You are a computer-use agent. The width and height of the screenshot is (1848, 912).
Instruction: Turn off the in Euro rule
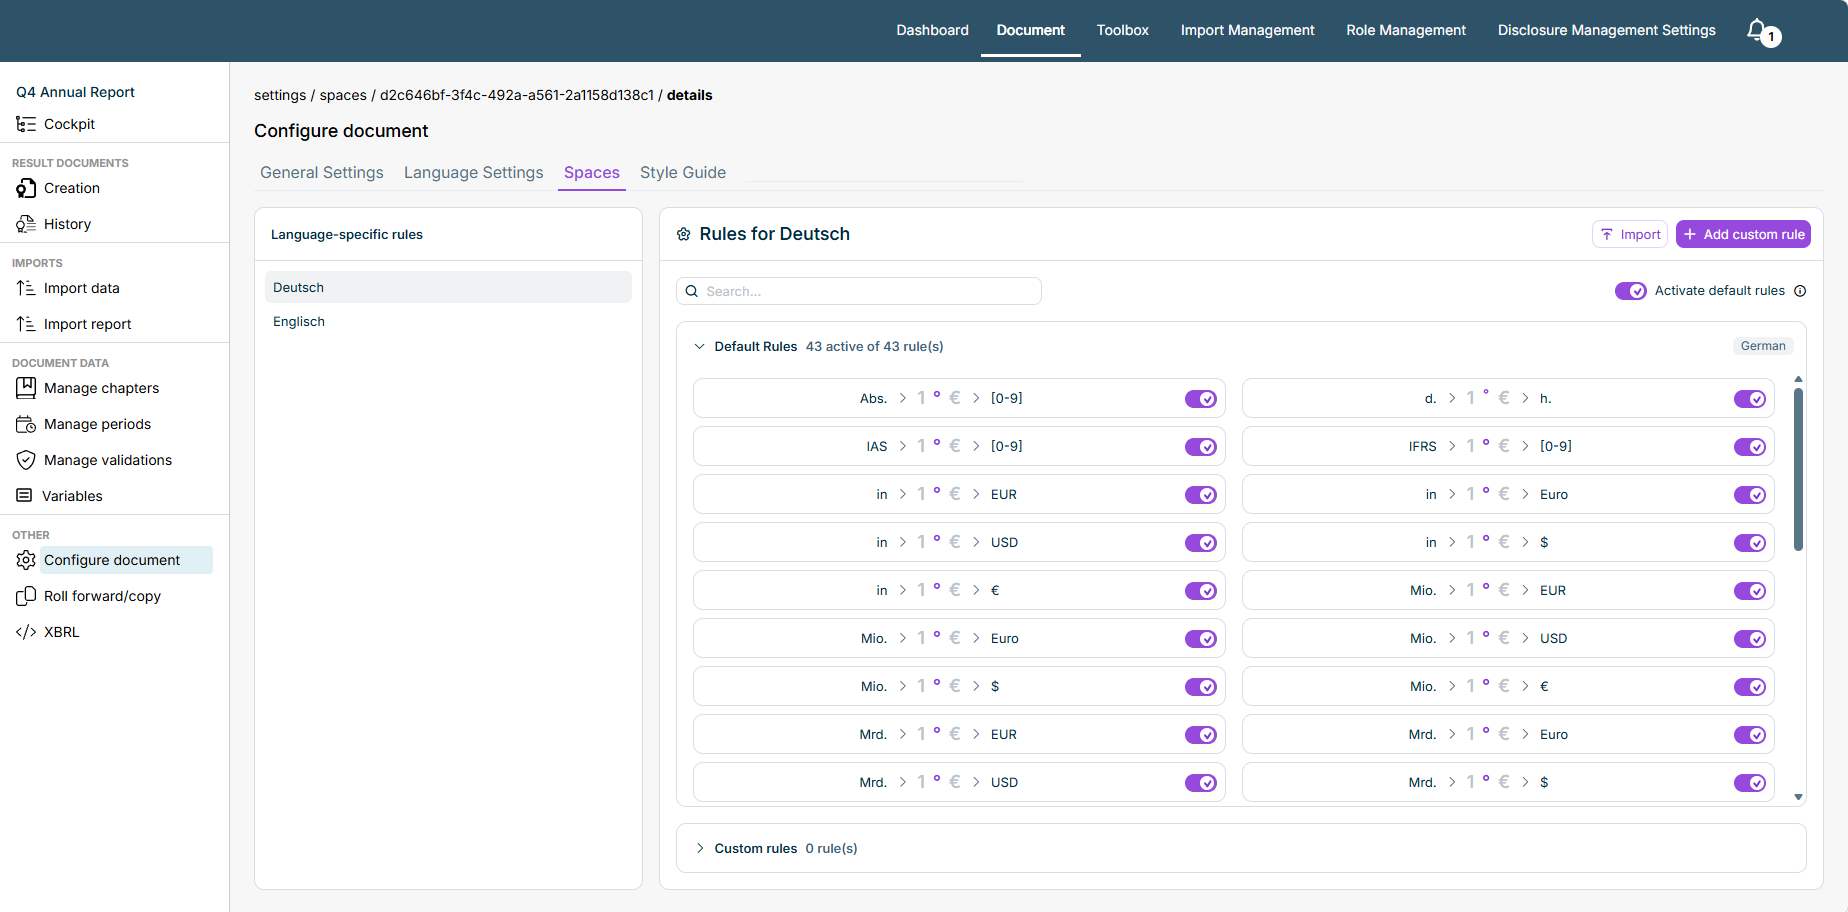coord(1749,495)
